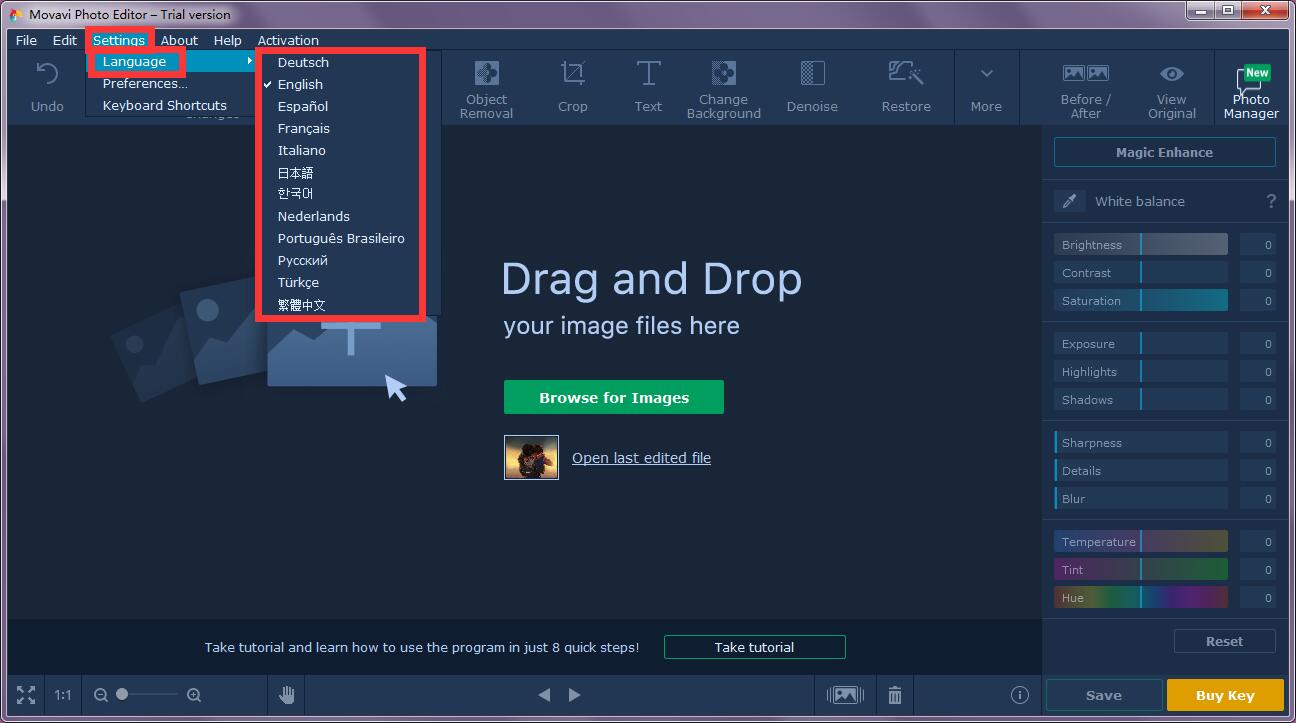Click the Saturation slider

(x=1141, y=300)
